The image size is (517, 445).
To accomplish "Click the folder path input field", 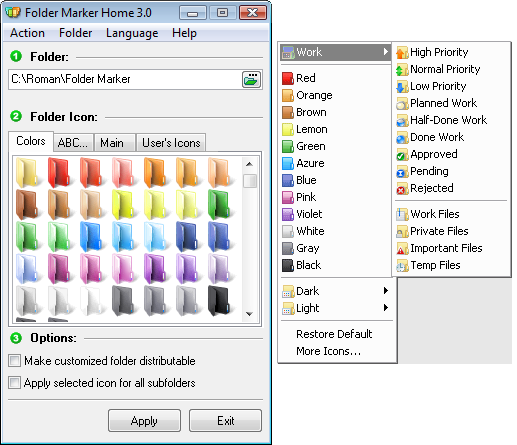I will pyautogui.click(x=125, y=79).
